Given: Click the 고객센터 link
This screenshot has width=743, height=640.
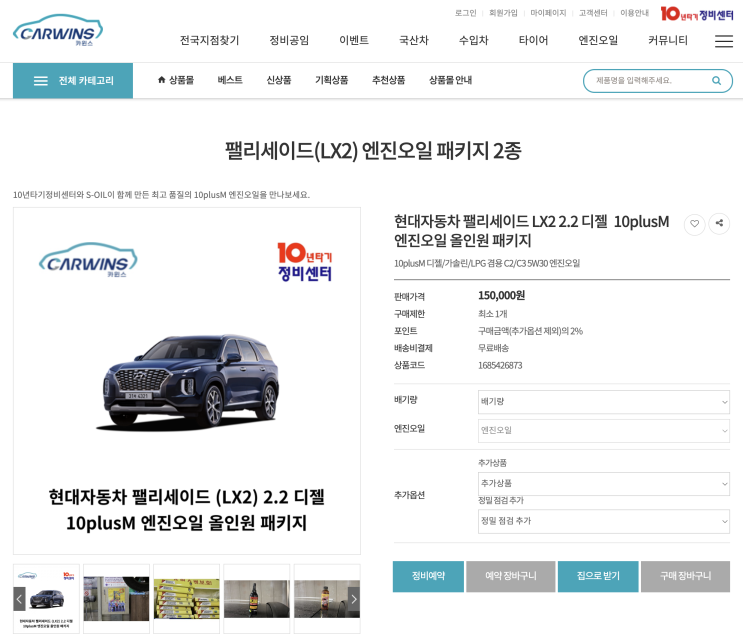Looking at the screenshot, I should point(593,13).
